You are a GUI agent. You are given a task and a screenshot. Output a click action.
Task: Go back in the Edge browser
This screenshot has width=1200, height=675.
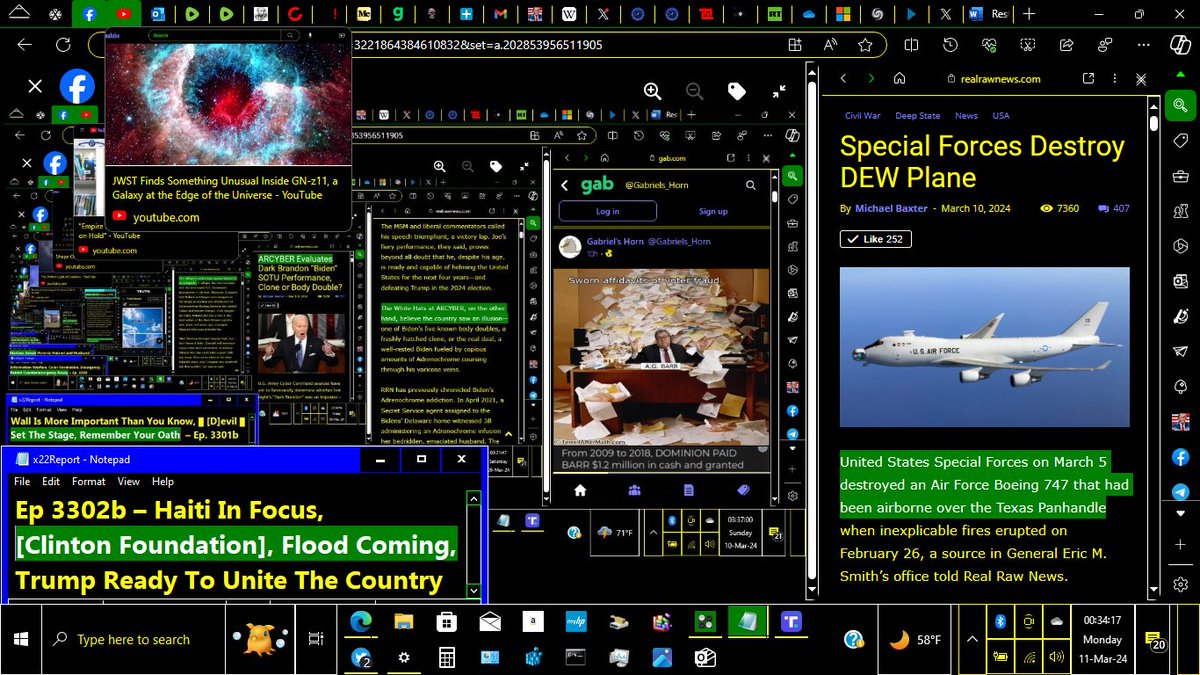pyautogui.click(x=24, y=45)
